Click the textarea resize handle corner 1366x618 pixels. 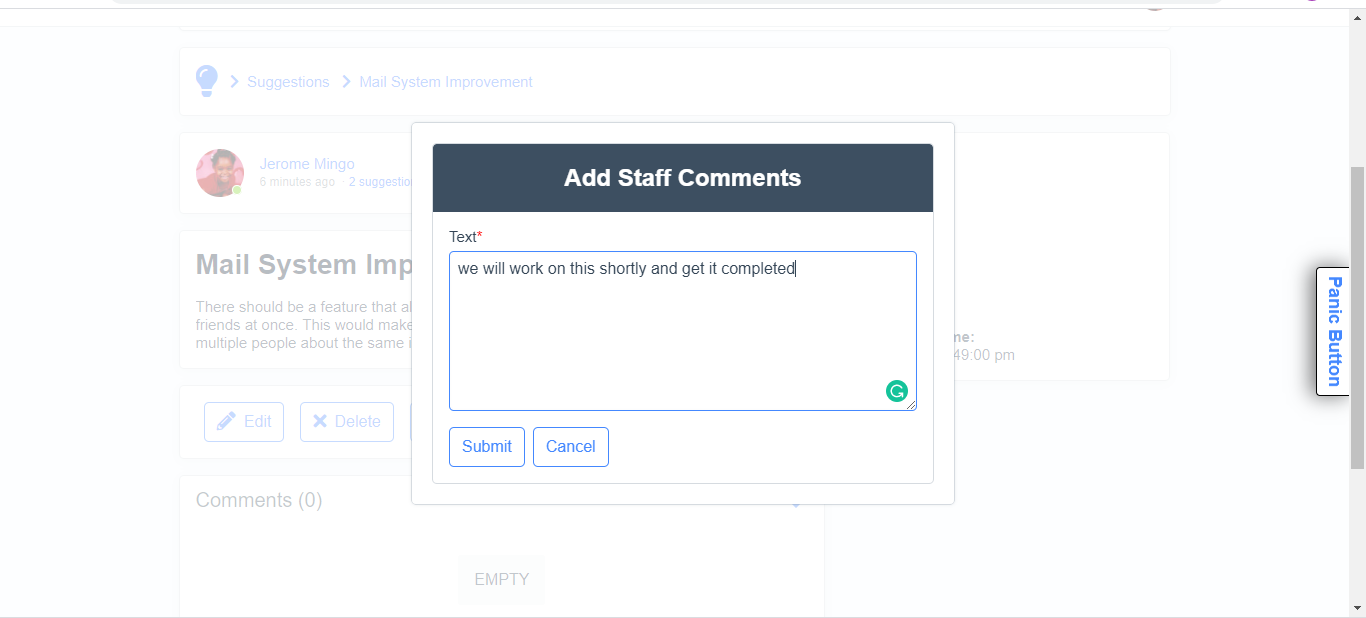pyautogui.click(x=911, y=405)
